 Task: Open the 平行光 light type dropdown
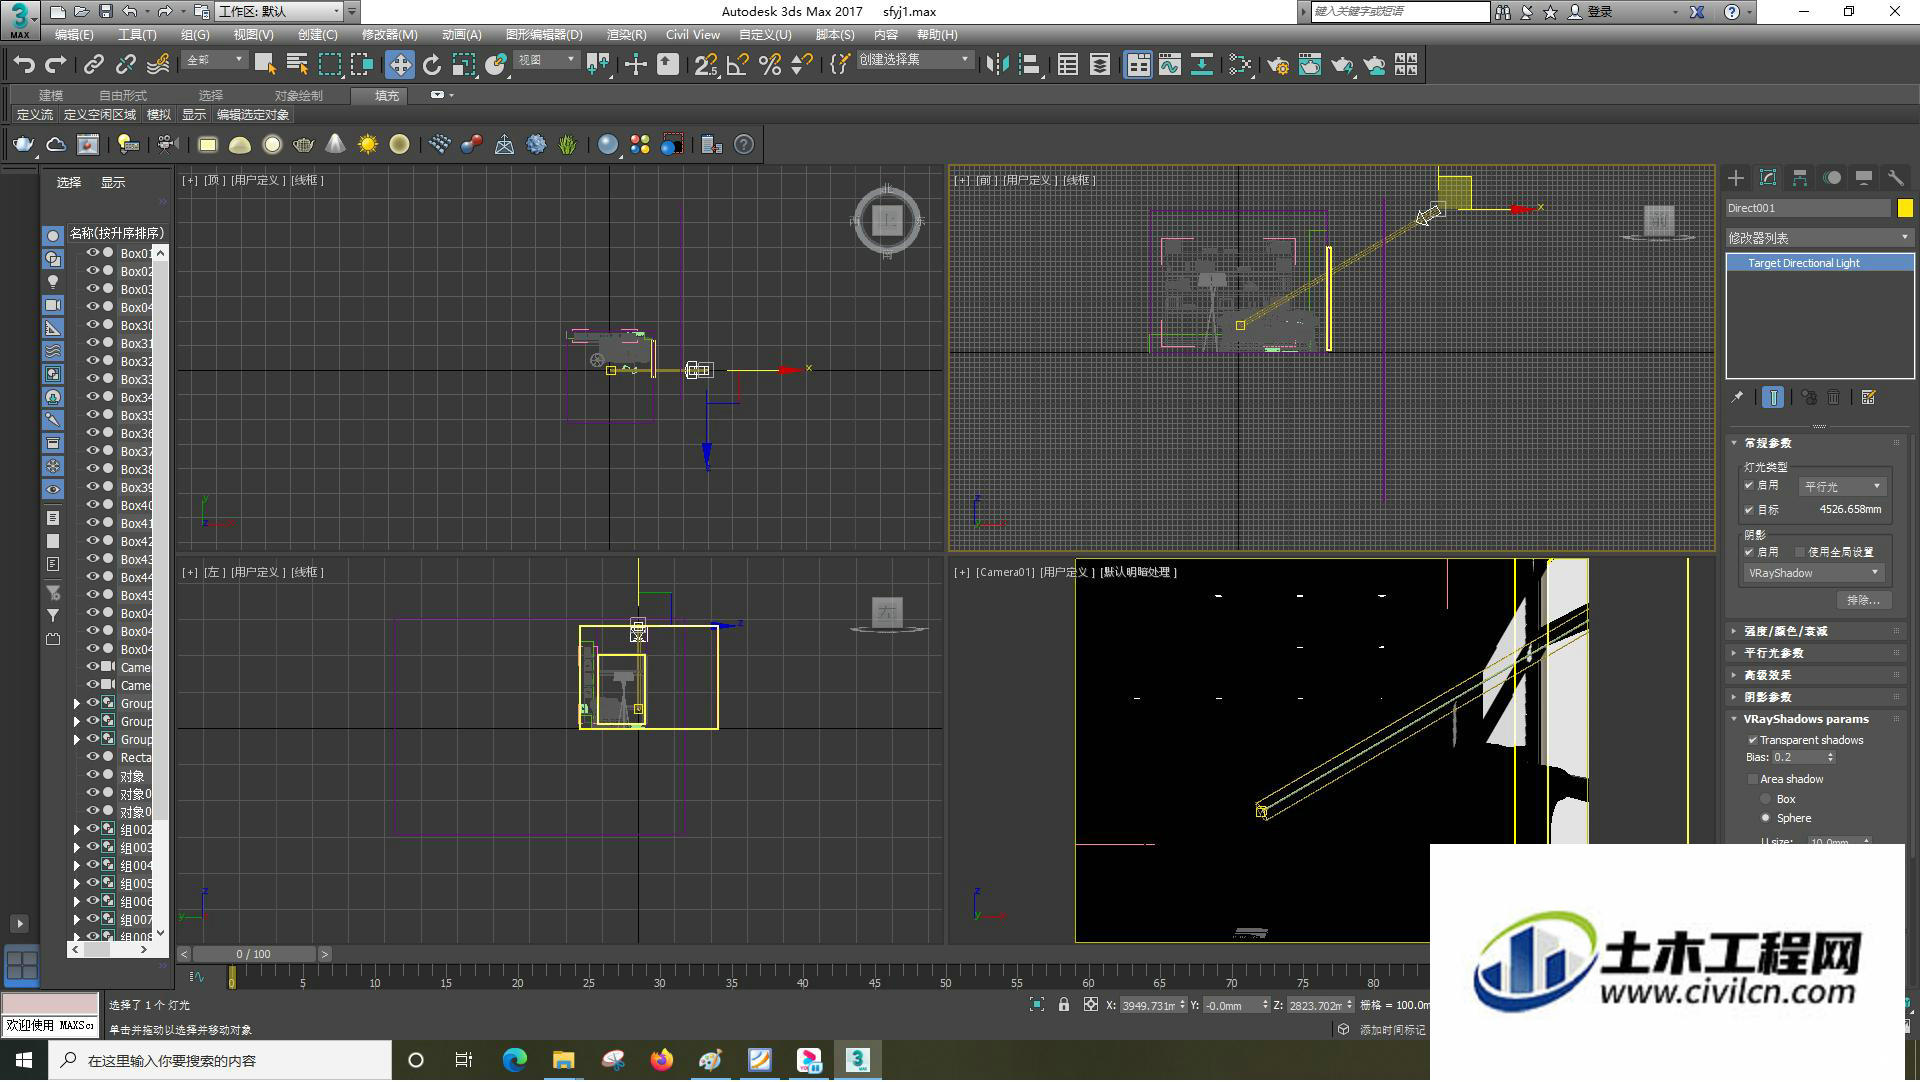(x=1842, y=487)
